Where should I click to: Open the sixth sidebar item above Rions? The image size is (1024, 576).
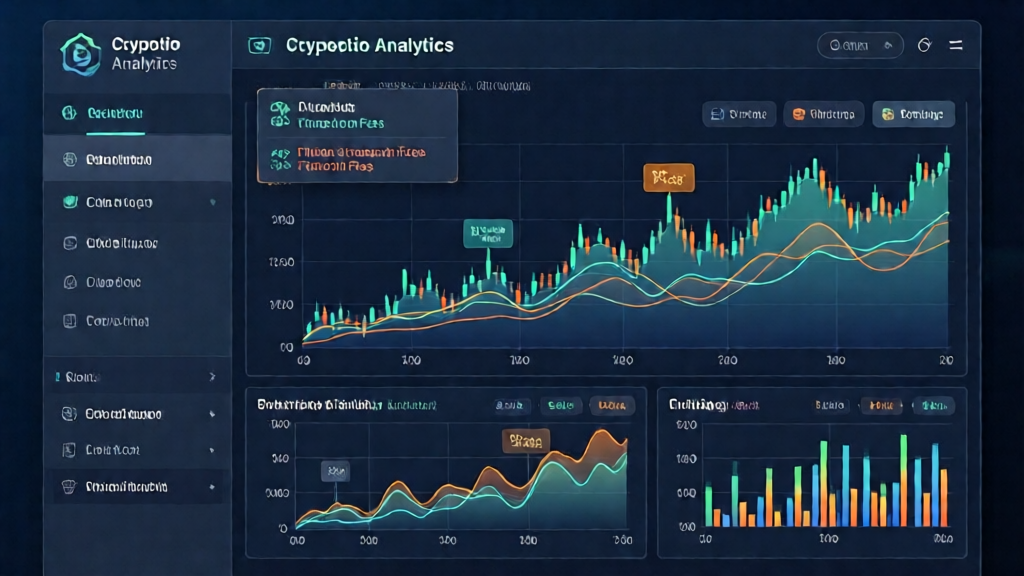click(x=137, y=321)
